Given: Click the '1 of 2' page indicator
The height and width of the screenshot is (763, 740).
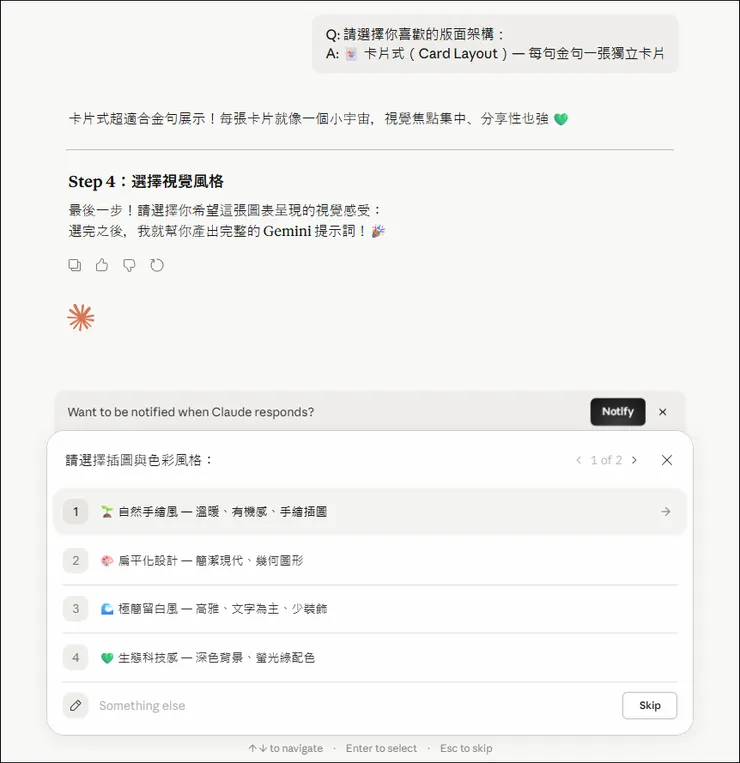Looking at the screenshot, I should pos(606,460).
